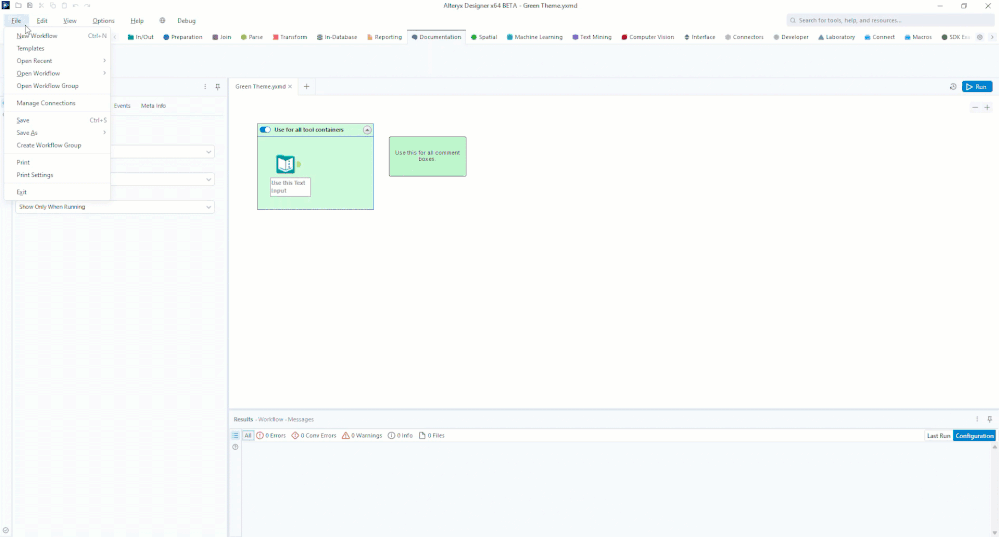Zoom out the canvas with minus button
Screen dimensions: 999x537
[x=975, y=108]
